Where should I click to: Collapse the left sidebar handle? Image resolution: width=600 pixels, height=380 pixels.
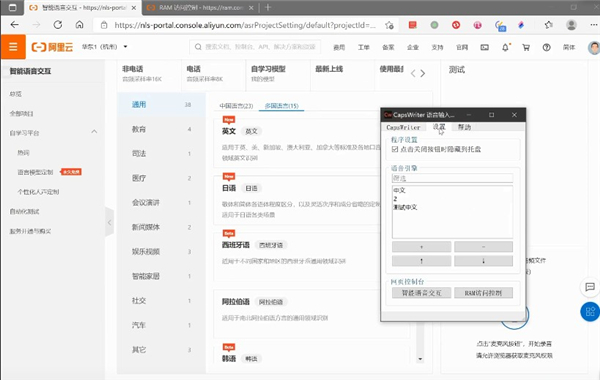[x=109, y=222]
